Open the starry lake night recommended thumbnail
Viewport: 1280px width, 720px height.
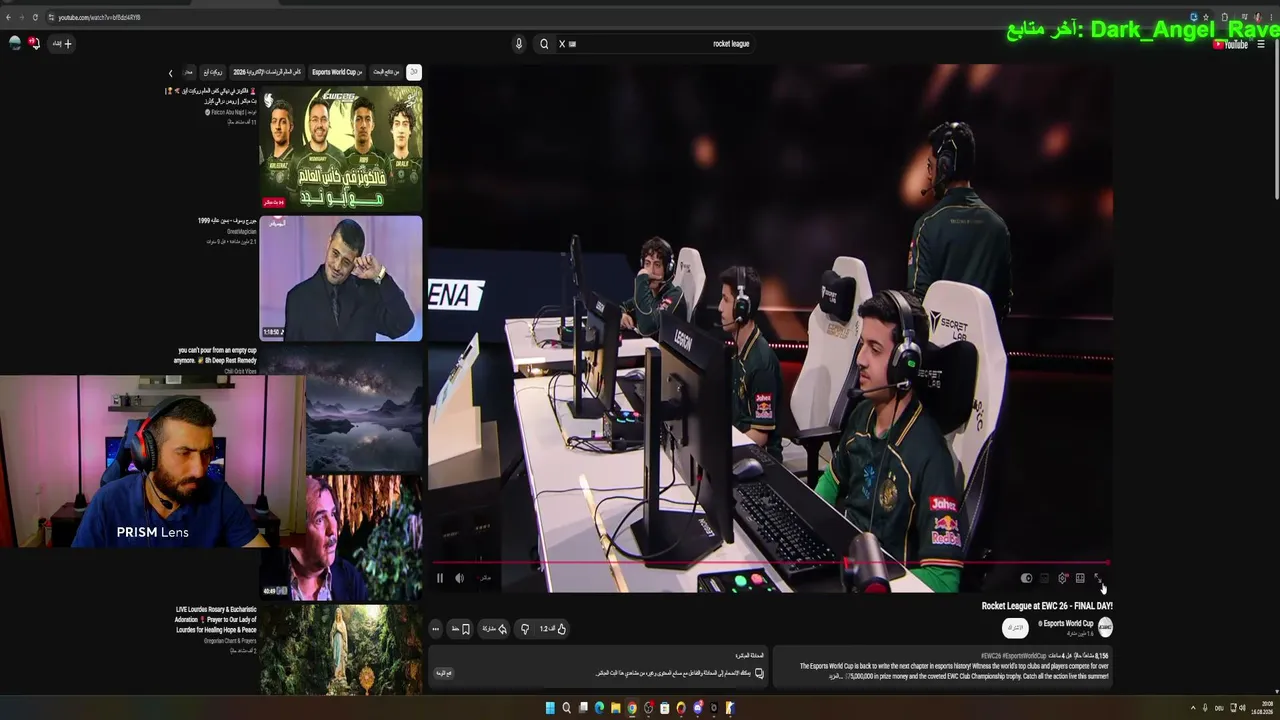(x=364, y=408)
